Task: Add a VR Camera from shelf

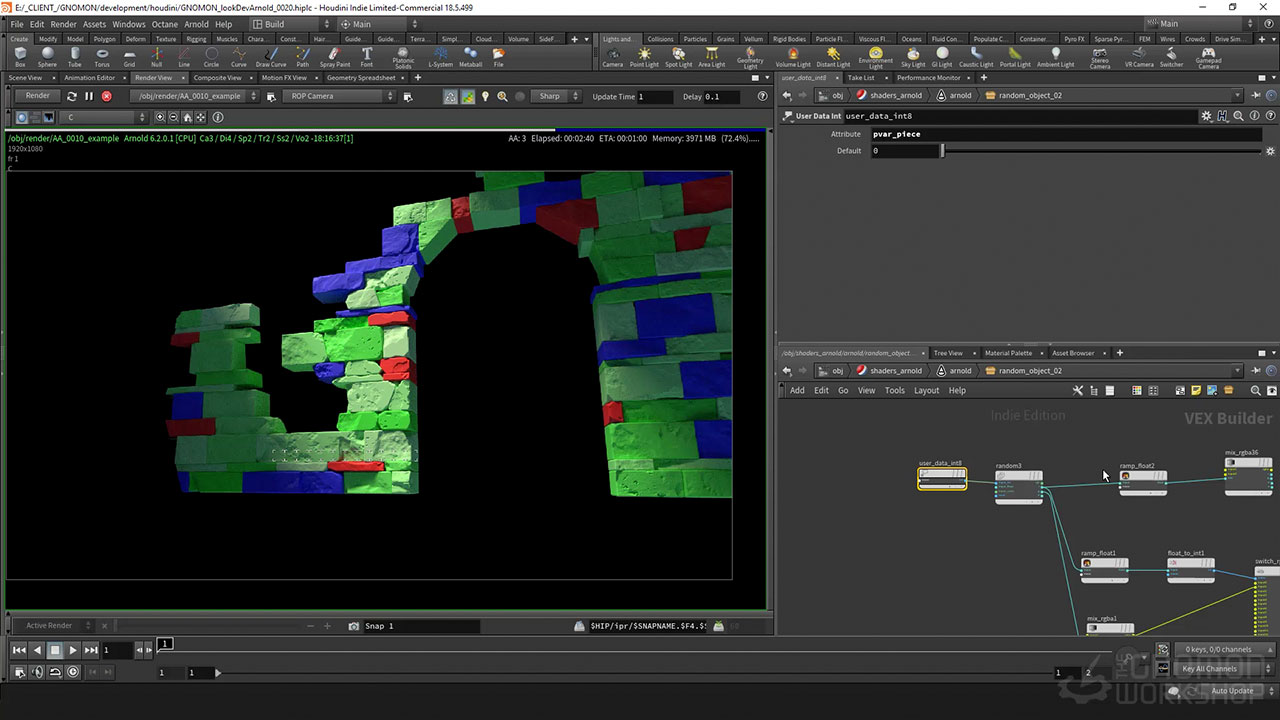Action: click(1139, 56)
